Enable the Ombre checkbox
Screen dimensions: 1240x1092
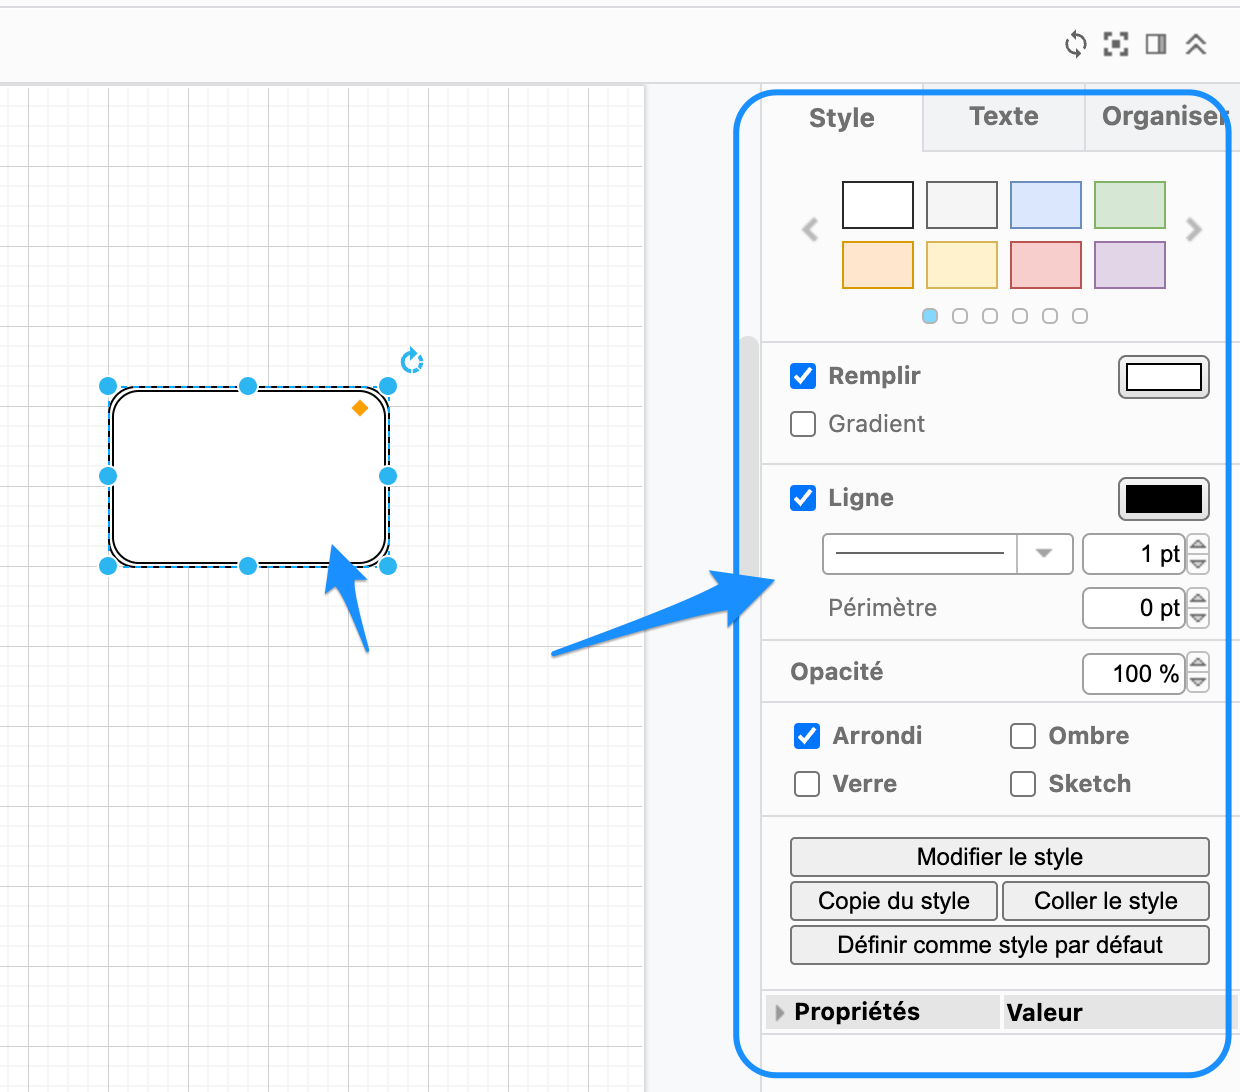coord(1023,736)
